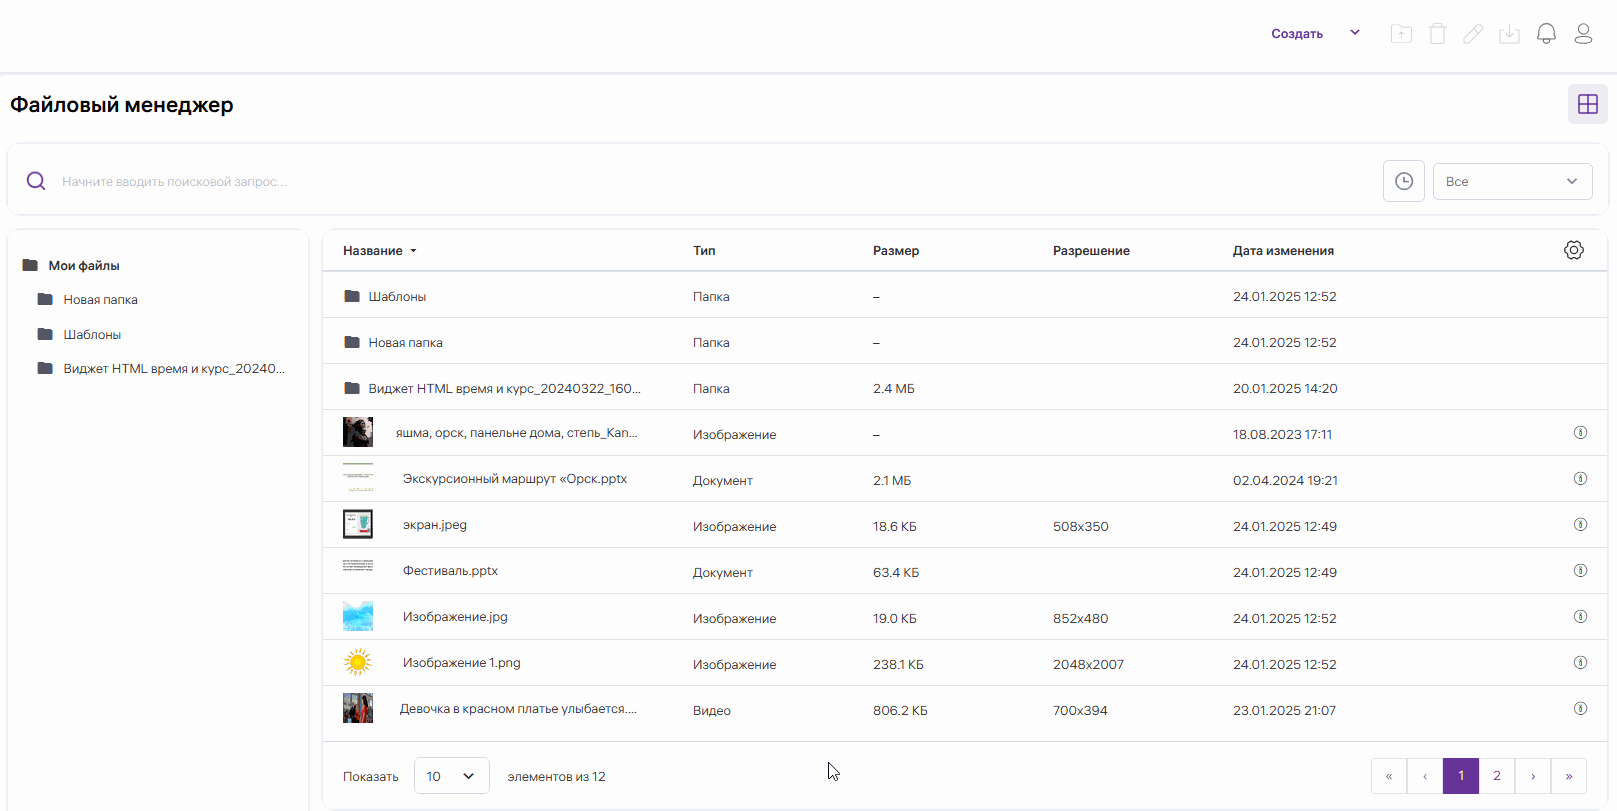Click the search query input field
Viewport: 1617px width, 811px height.
pos(700,181)
